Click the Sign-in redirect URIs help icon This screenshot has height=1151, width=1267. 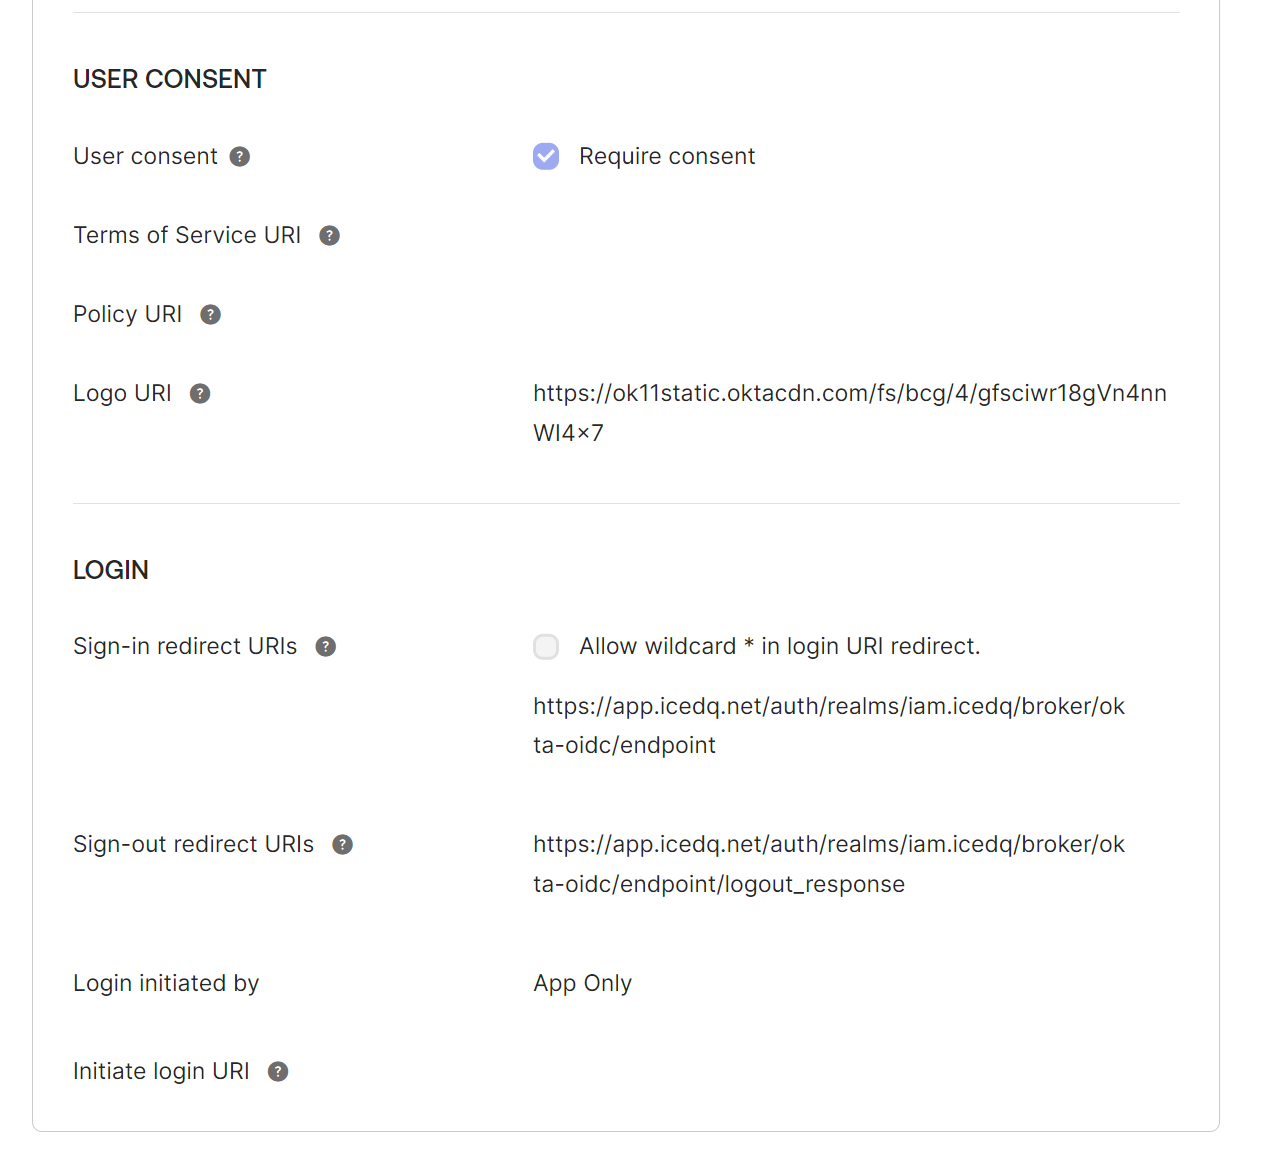(326, 647)
